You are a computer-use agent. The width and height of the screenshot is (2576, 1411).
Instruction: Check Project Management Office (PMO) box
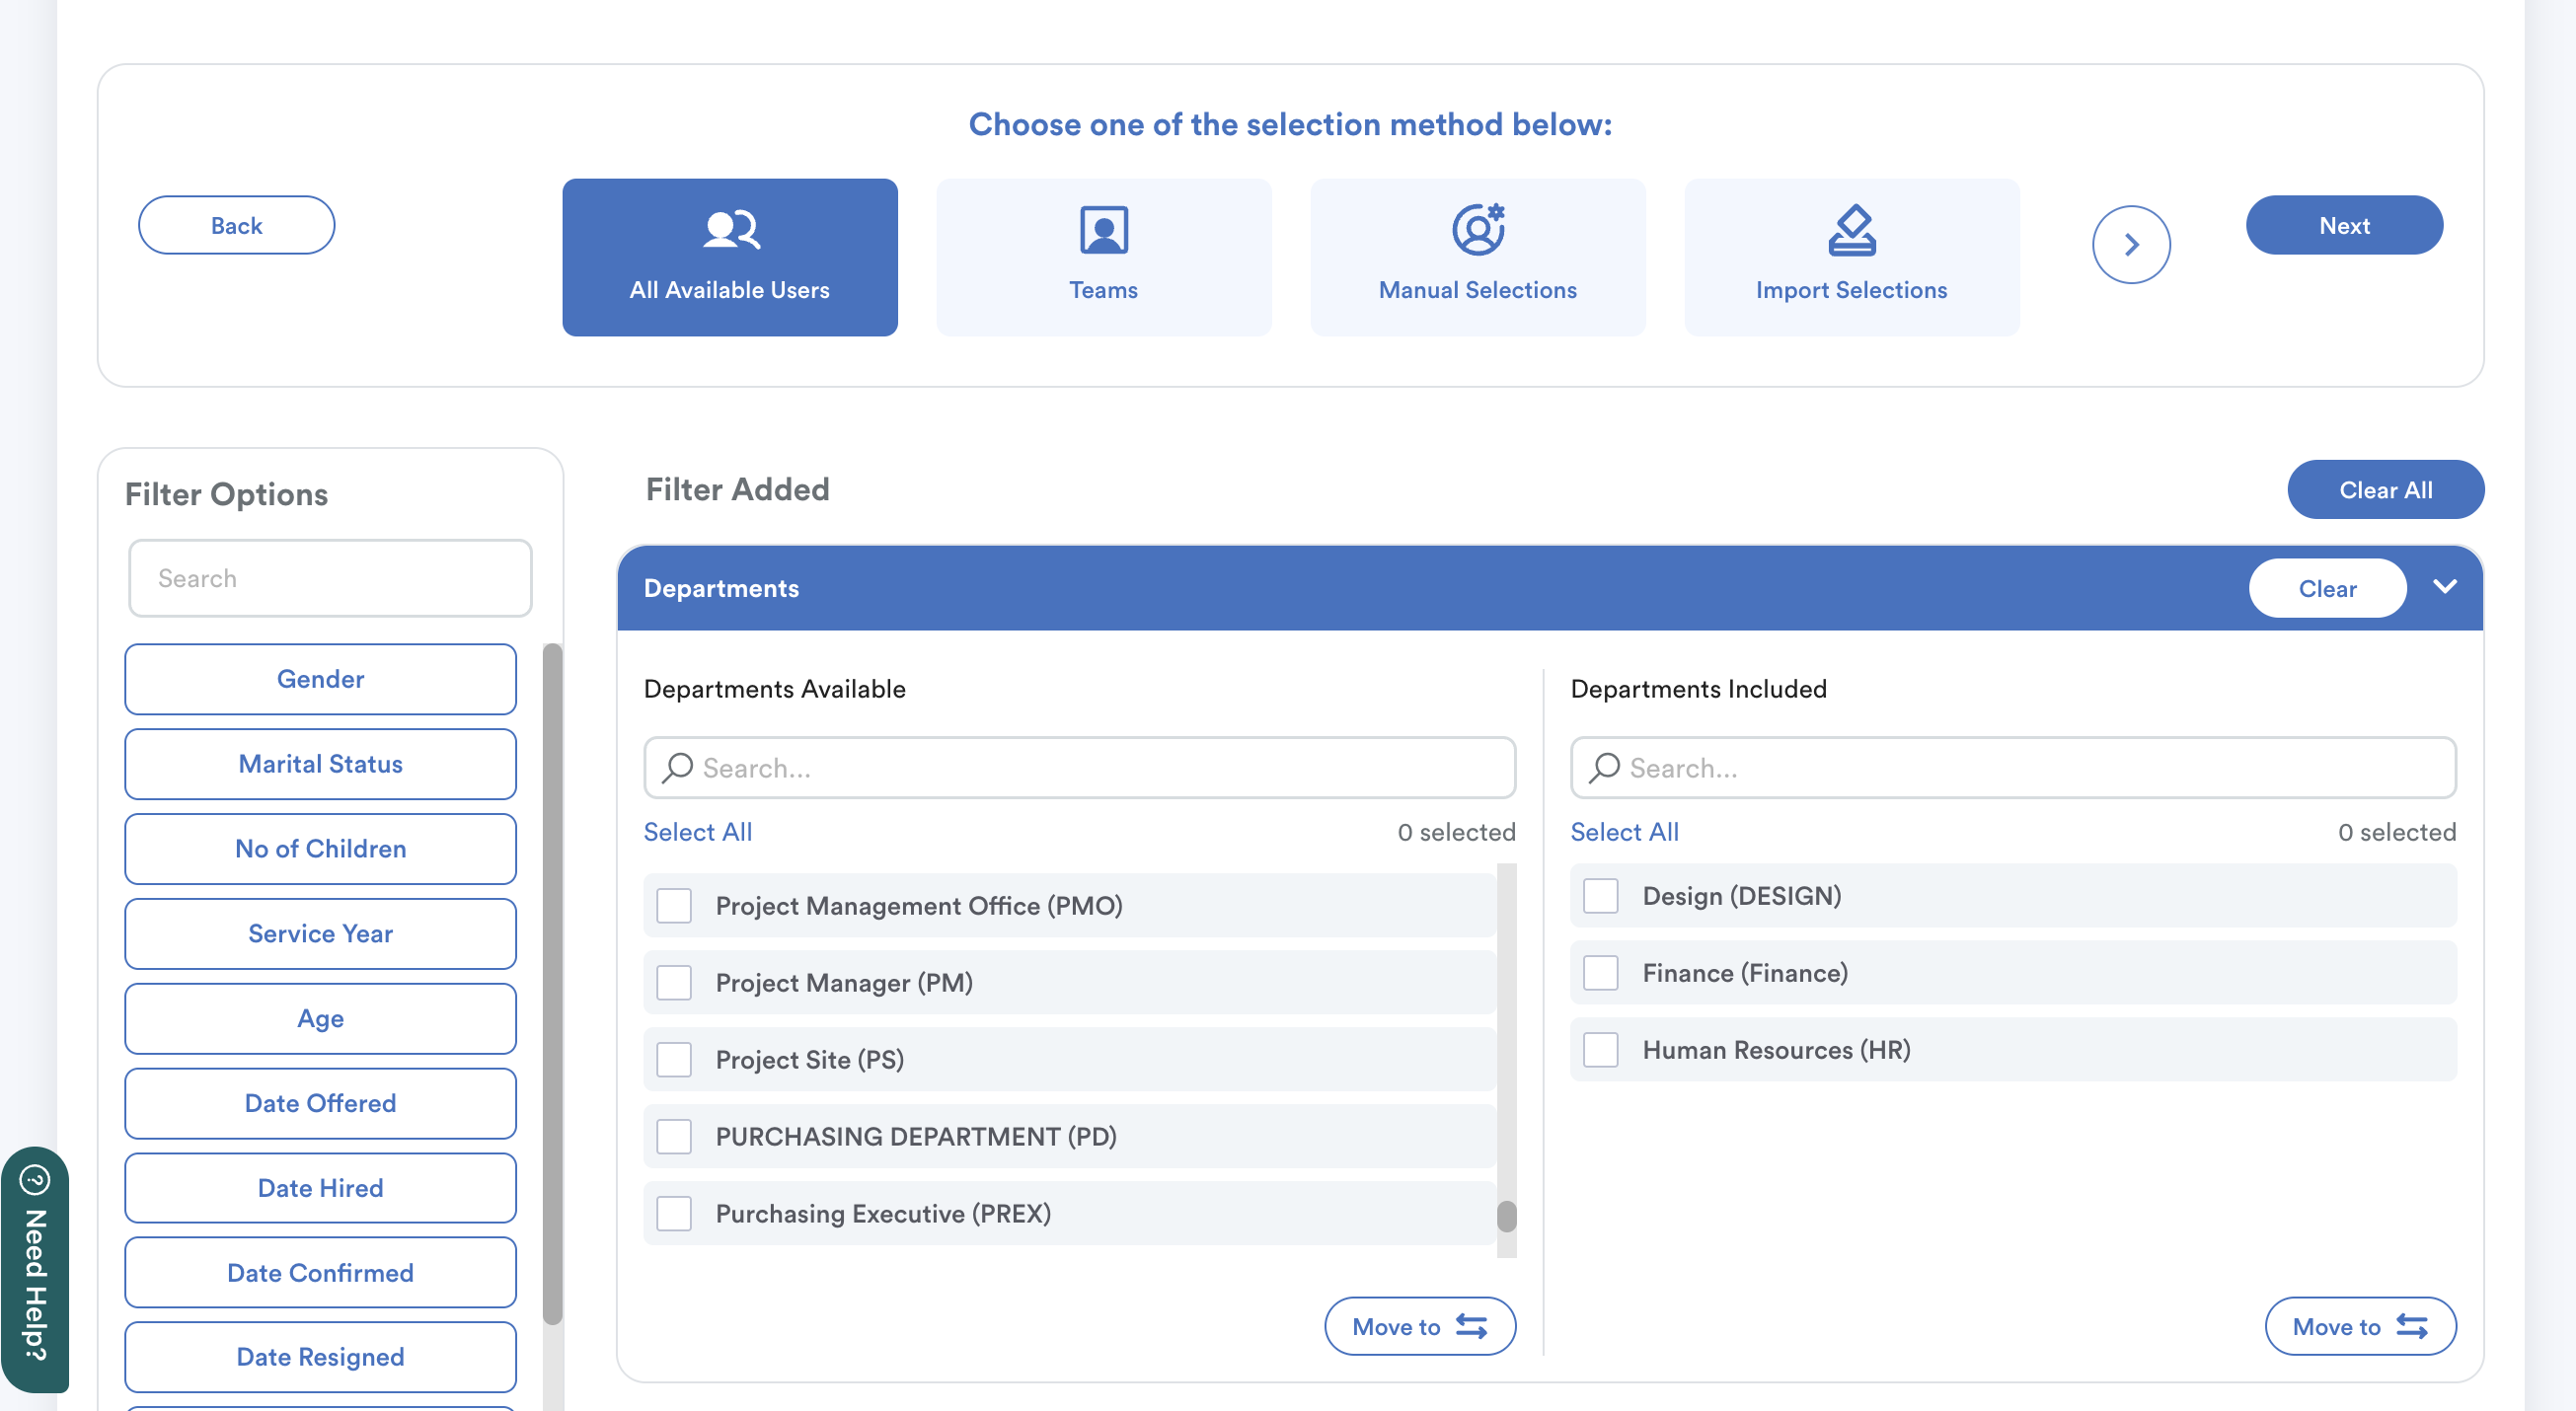674,905
